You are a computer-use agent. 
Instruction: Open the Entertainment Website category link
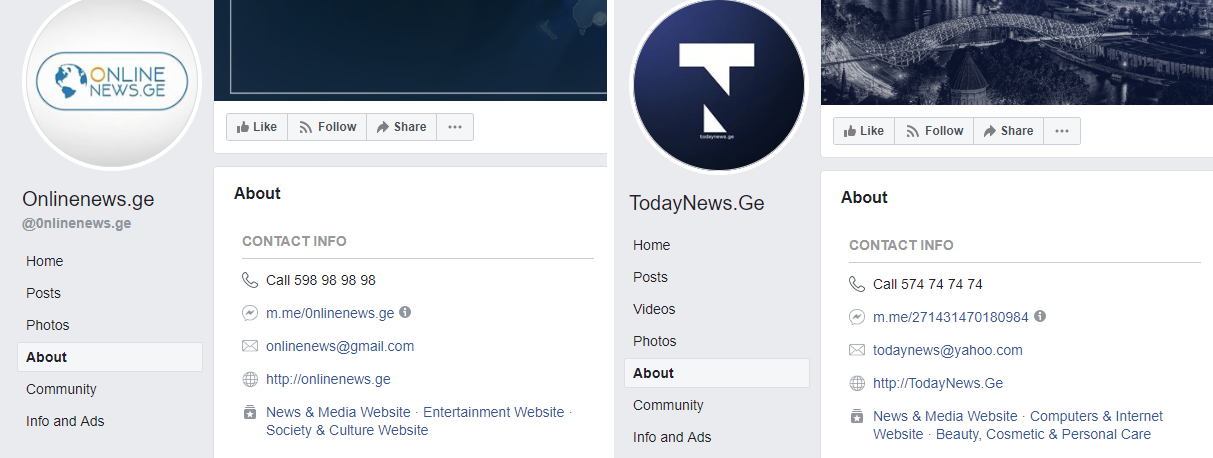[494, 412]
